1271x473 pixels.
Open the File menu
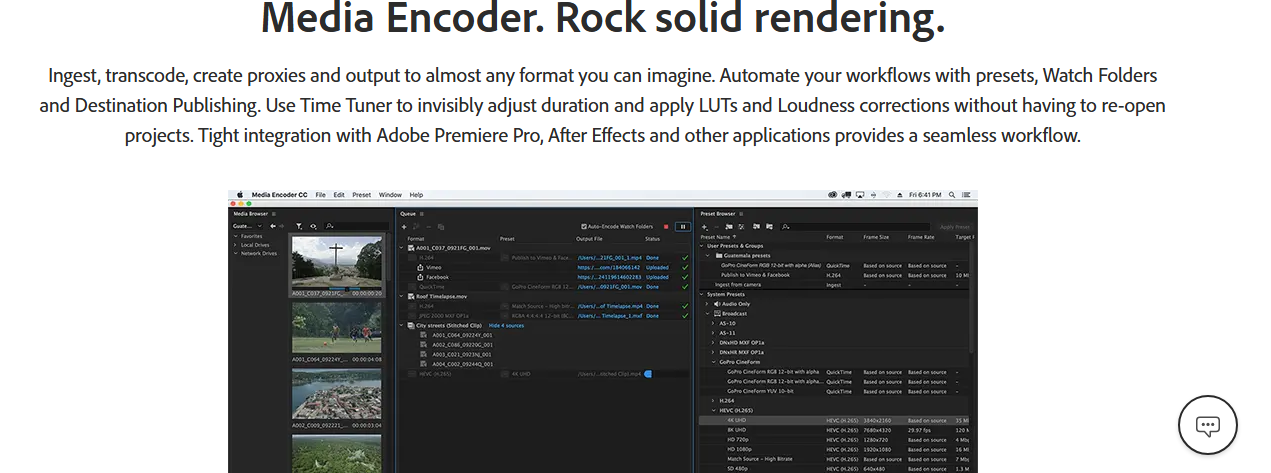click(x=320, y=195)
